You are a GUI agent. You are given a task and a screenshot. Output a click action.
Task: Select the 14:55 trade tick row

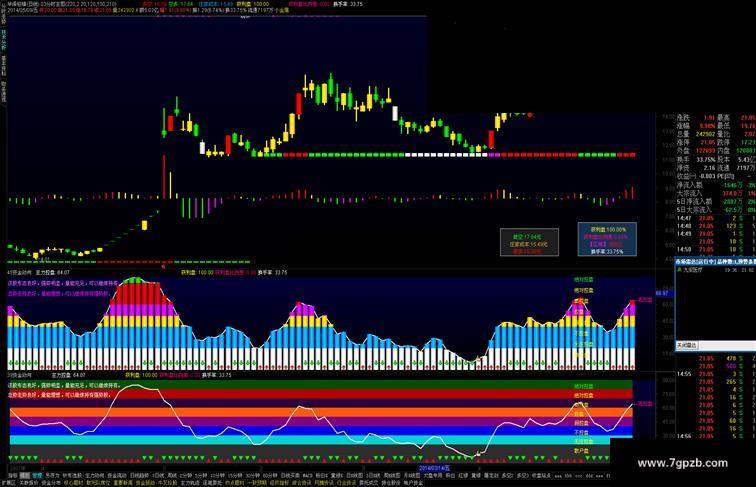(716, 374)
